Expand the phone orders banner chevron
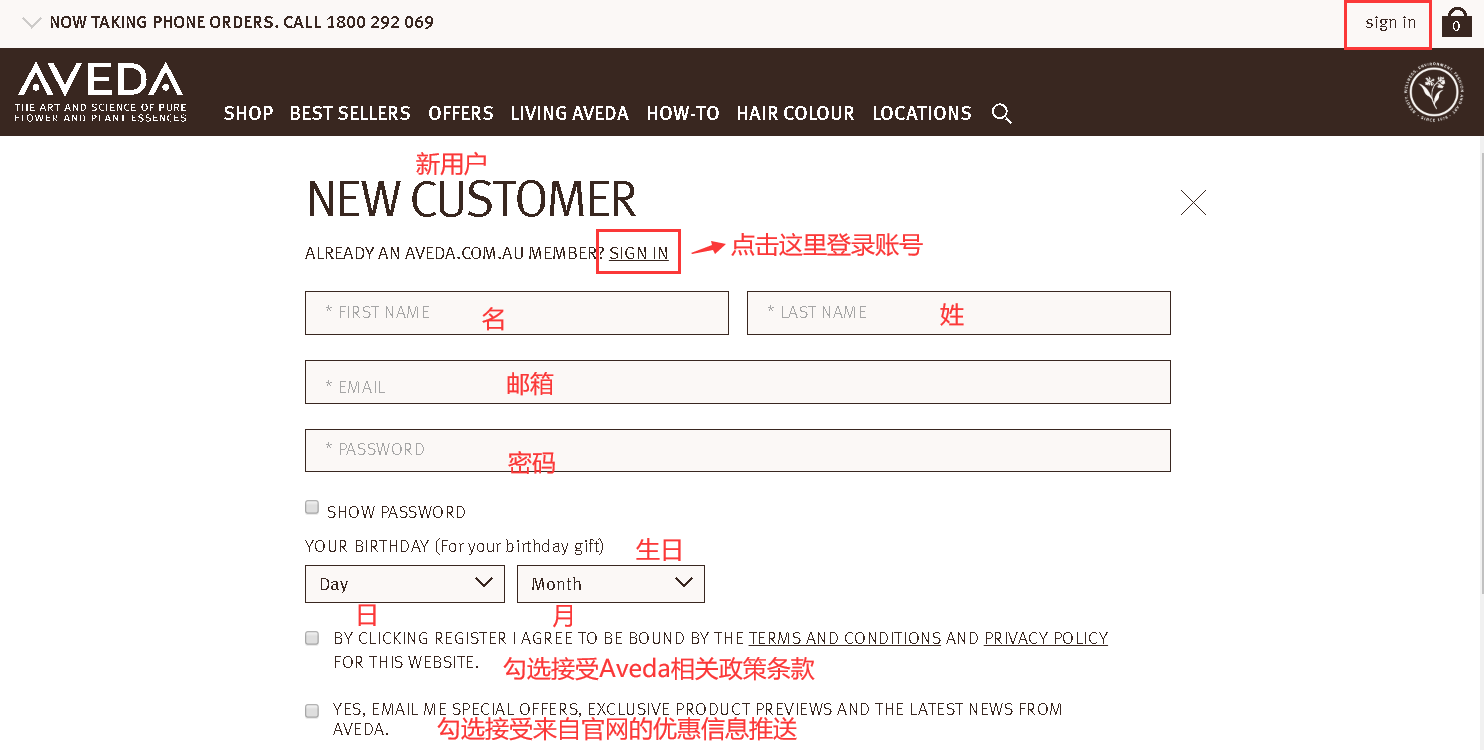 31,22
